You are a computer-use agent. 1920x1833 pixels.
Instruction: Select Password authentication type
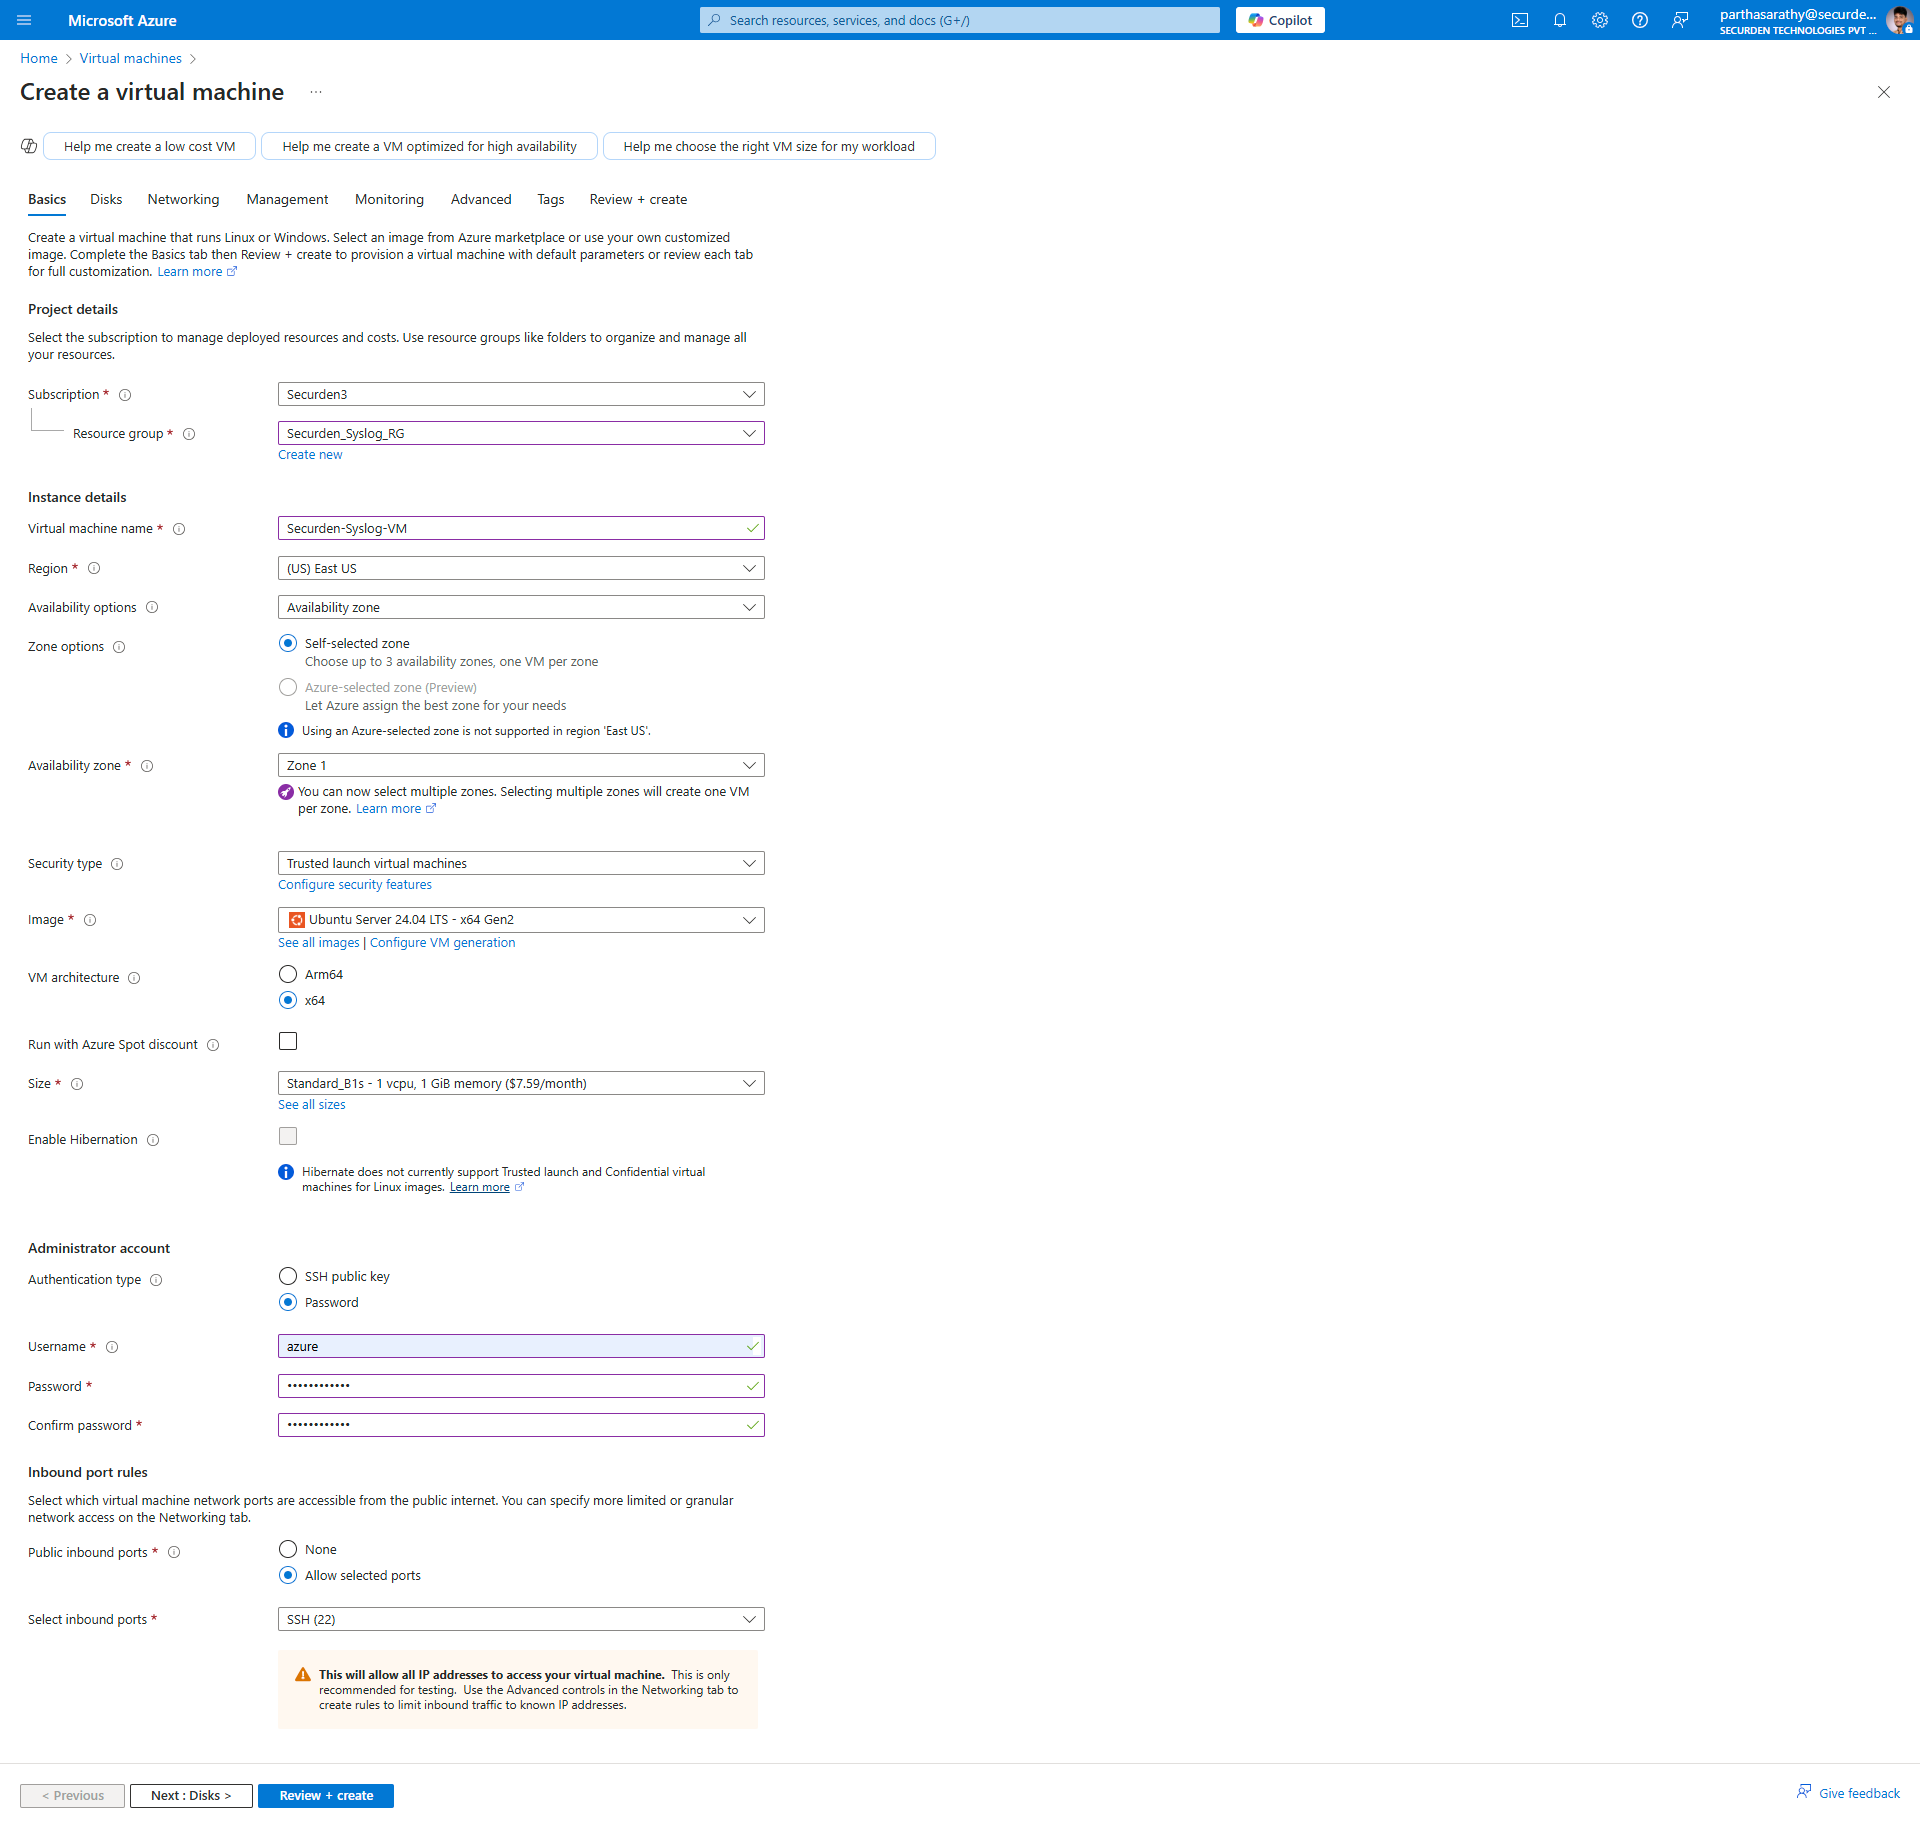click(288, 1302)
